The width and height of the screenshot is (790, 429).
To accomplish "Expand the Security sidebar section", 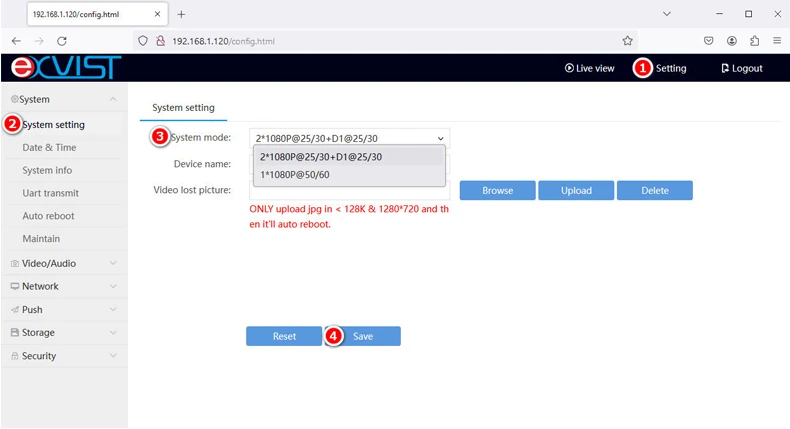I will point(64,355).
